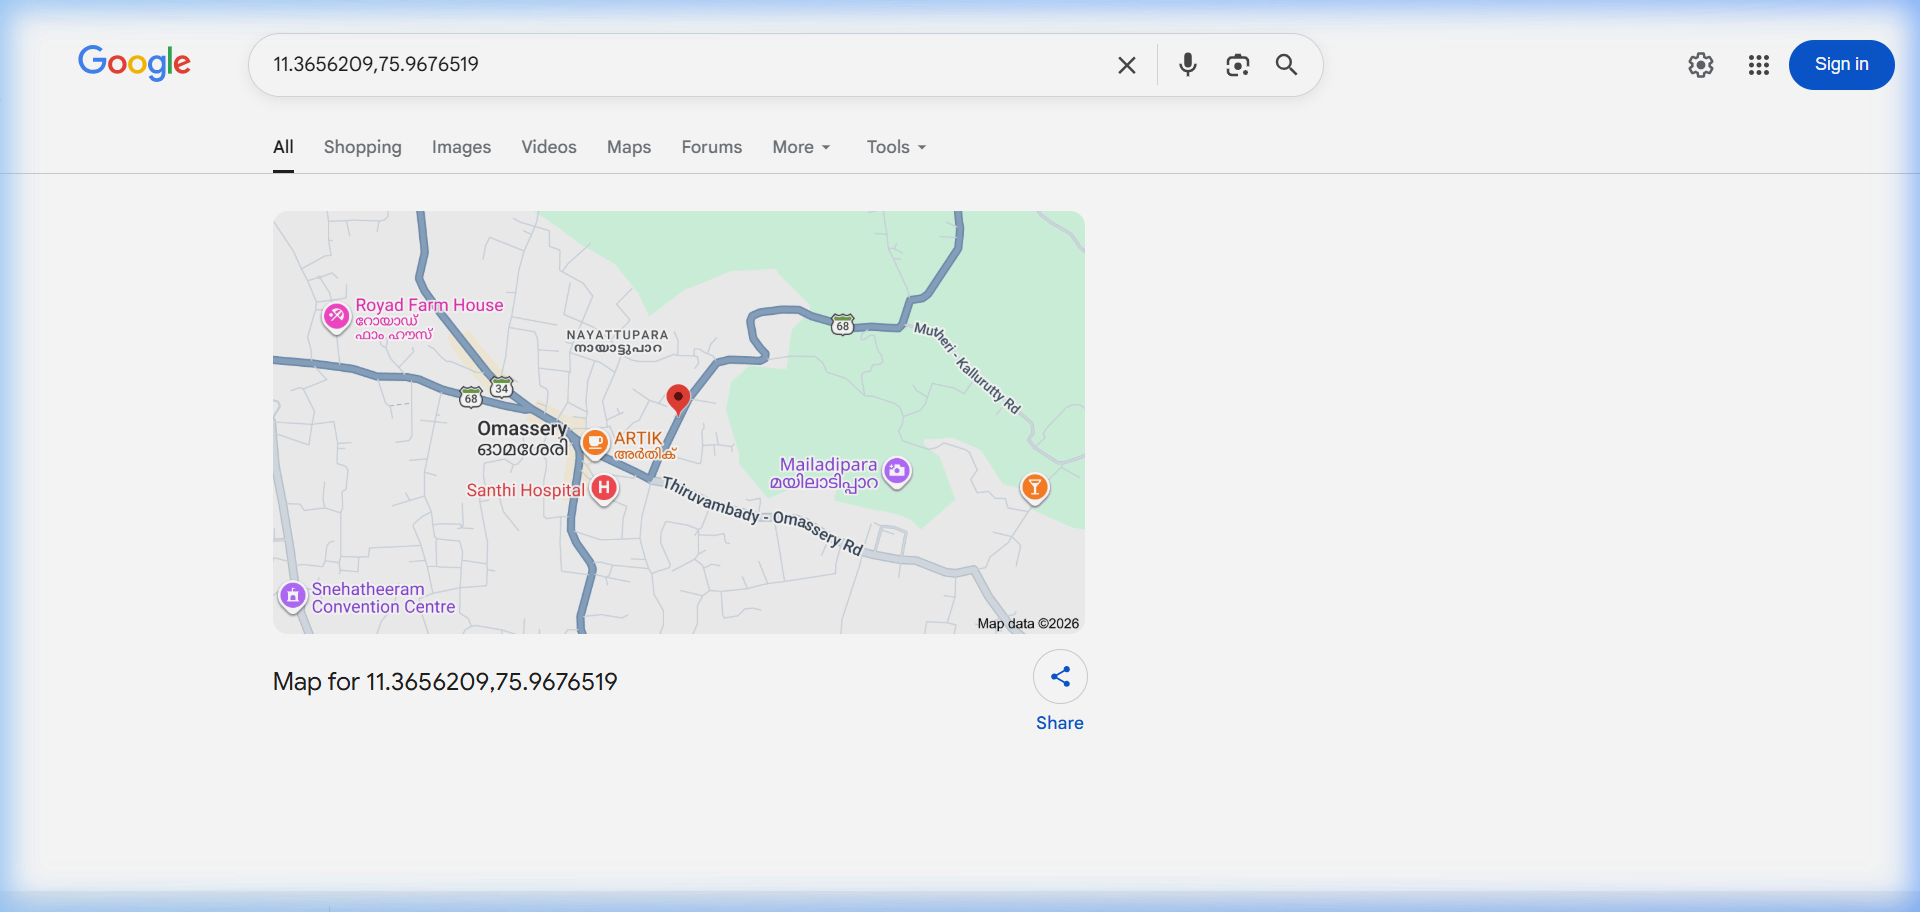The image size is (1920, 912).
Task: Open the Forums results tab
Action: (711, 147)
